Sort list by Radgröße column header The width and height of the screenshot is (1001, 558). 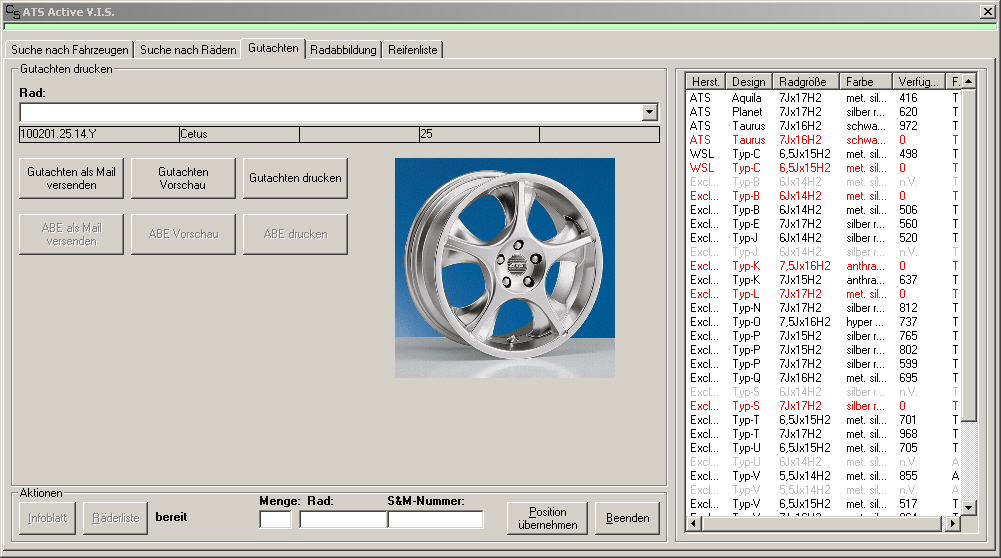point(806,82)
